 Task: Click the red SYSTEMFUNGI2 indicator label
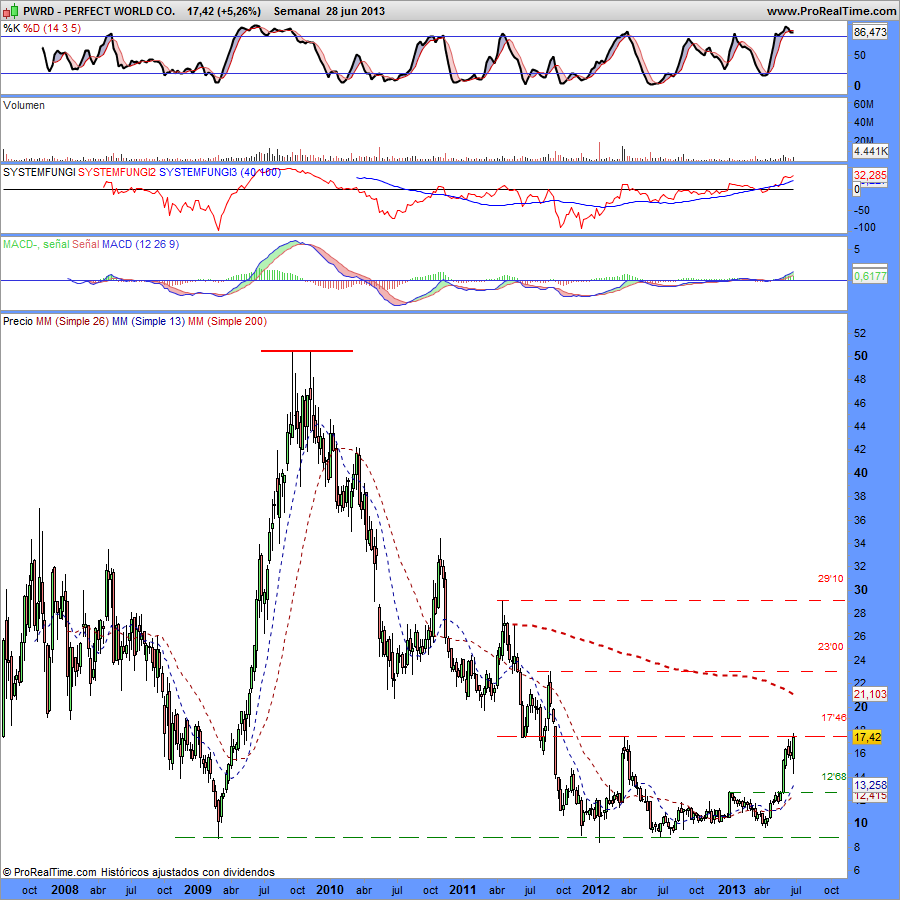point(117,172)
